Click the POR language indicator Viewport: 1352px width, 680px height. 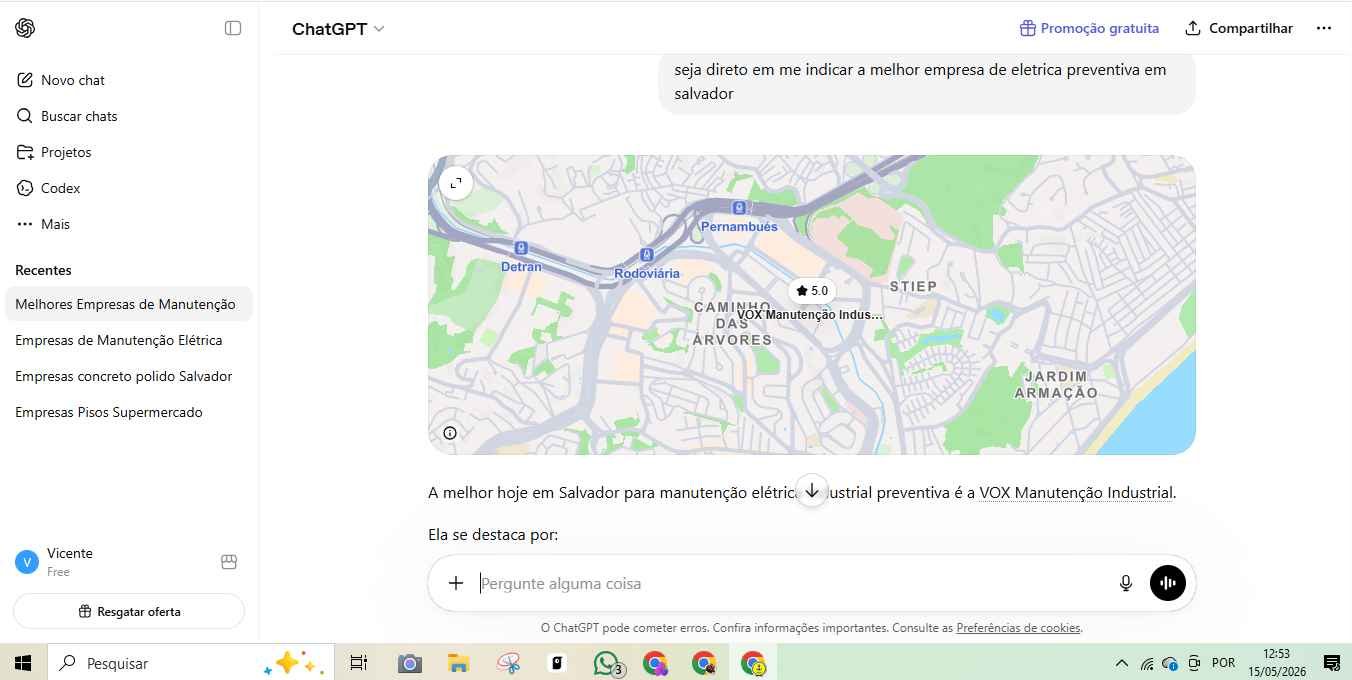coord(1223,663)
